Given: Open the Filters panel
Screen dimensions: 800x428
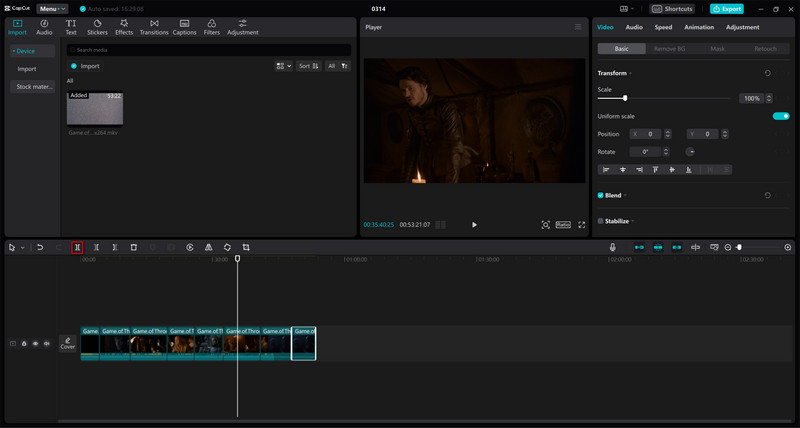Looking at the screenshot, I should point(212,28).
